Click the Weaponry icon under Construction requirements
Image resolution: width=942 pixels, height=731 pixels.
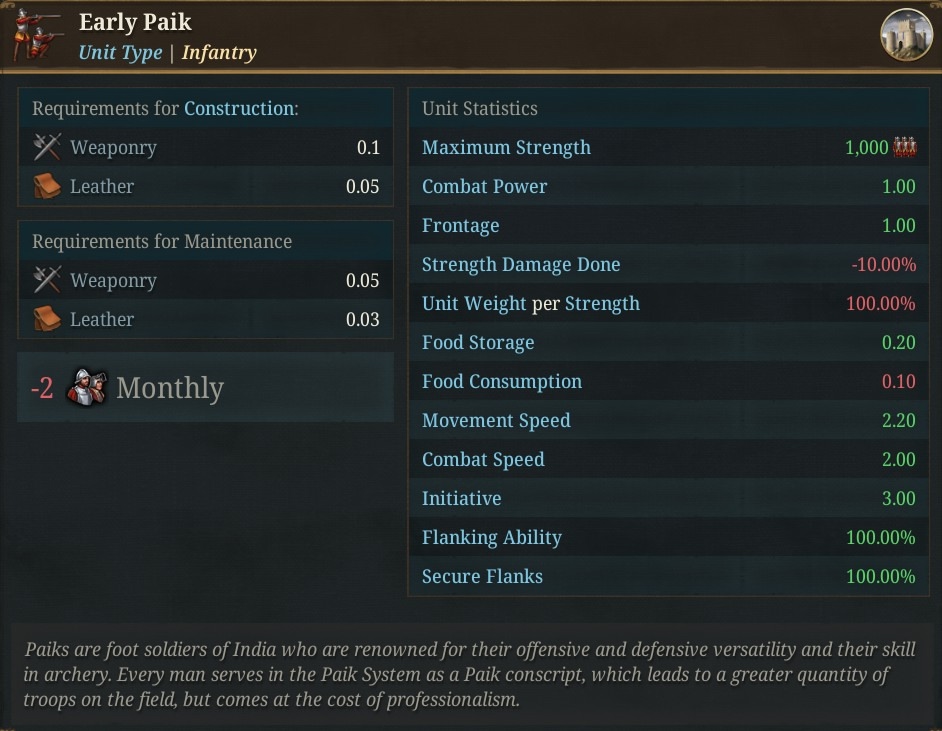point(47,147)
